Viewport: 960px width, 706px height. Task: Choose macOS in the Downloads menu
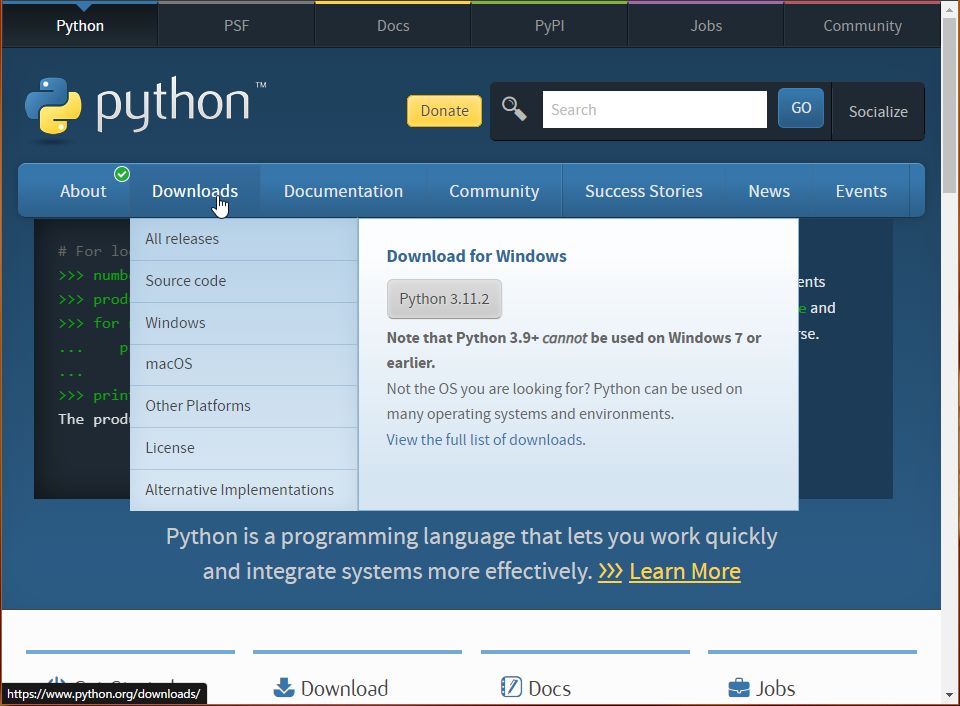(169, 364)
